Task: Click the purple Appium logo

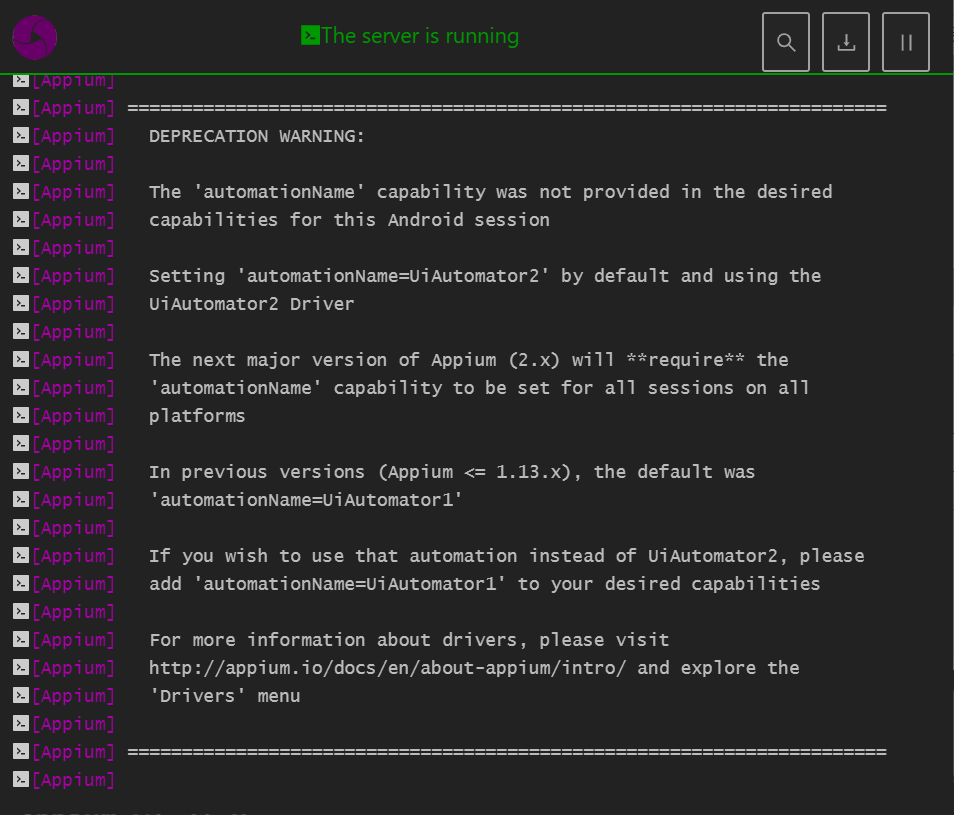Action: coord(35,37)
